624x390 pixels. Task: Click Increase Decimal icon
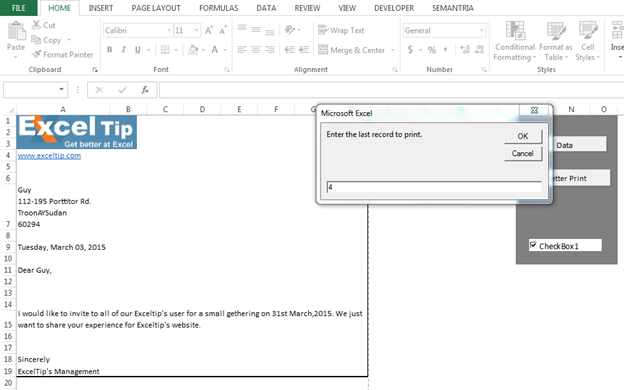(x=465, y=50)
